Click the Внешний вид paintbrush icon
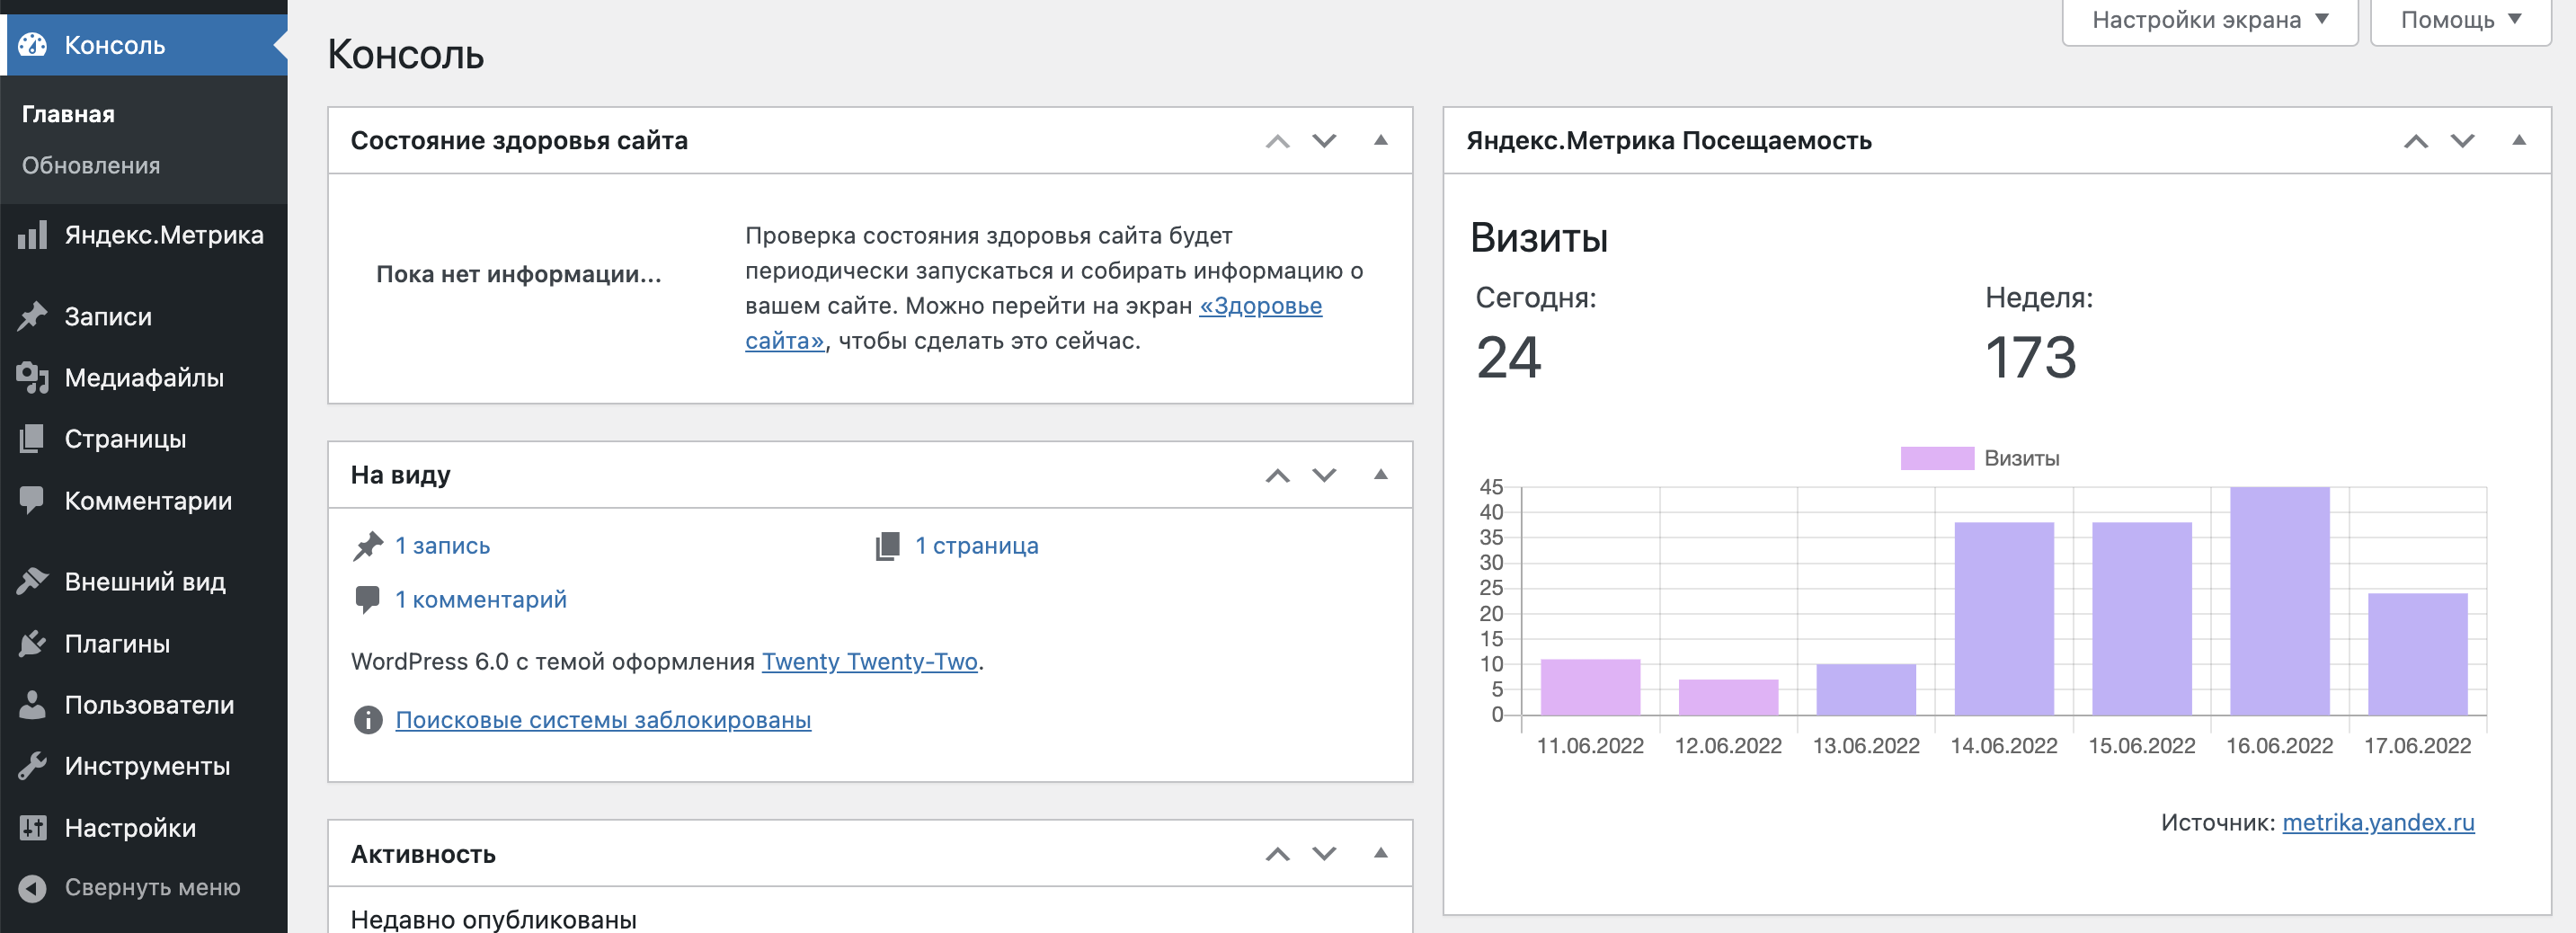Screen dimensions: 2576x933 coord(32,581)
